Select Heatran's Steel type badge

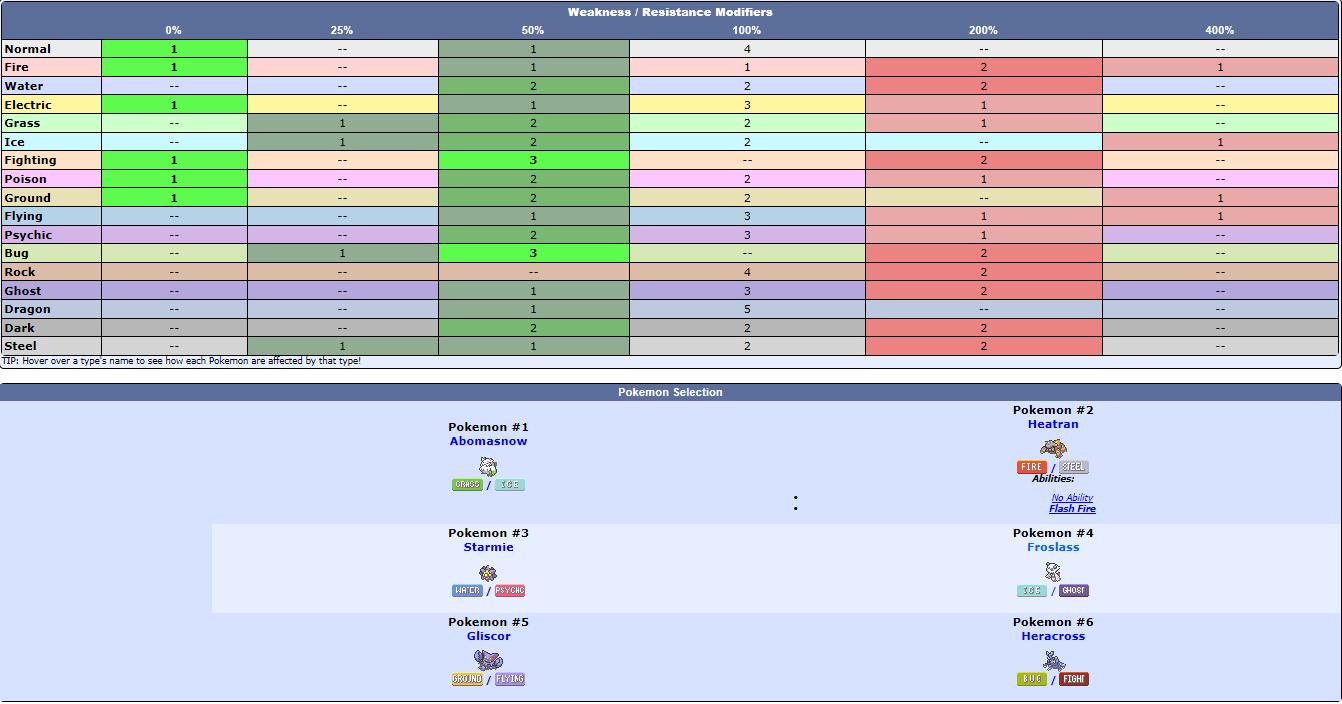coord(1074,467)
